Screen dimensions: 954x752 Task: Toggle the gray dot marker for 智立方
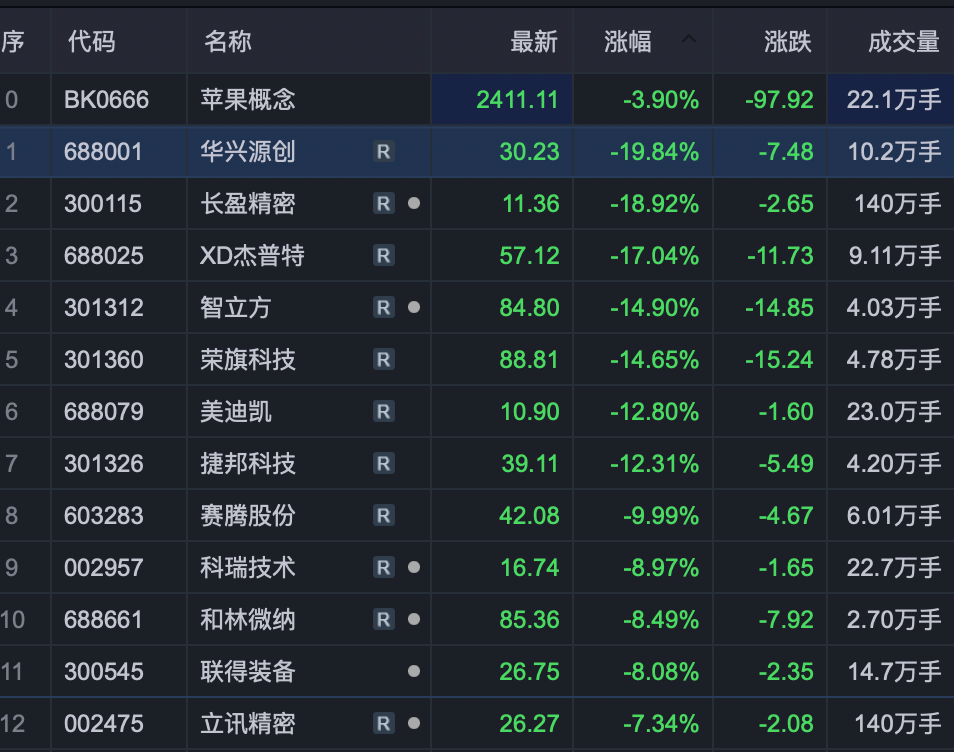tap(414, 307)
